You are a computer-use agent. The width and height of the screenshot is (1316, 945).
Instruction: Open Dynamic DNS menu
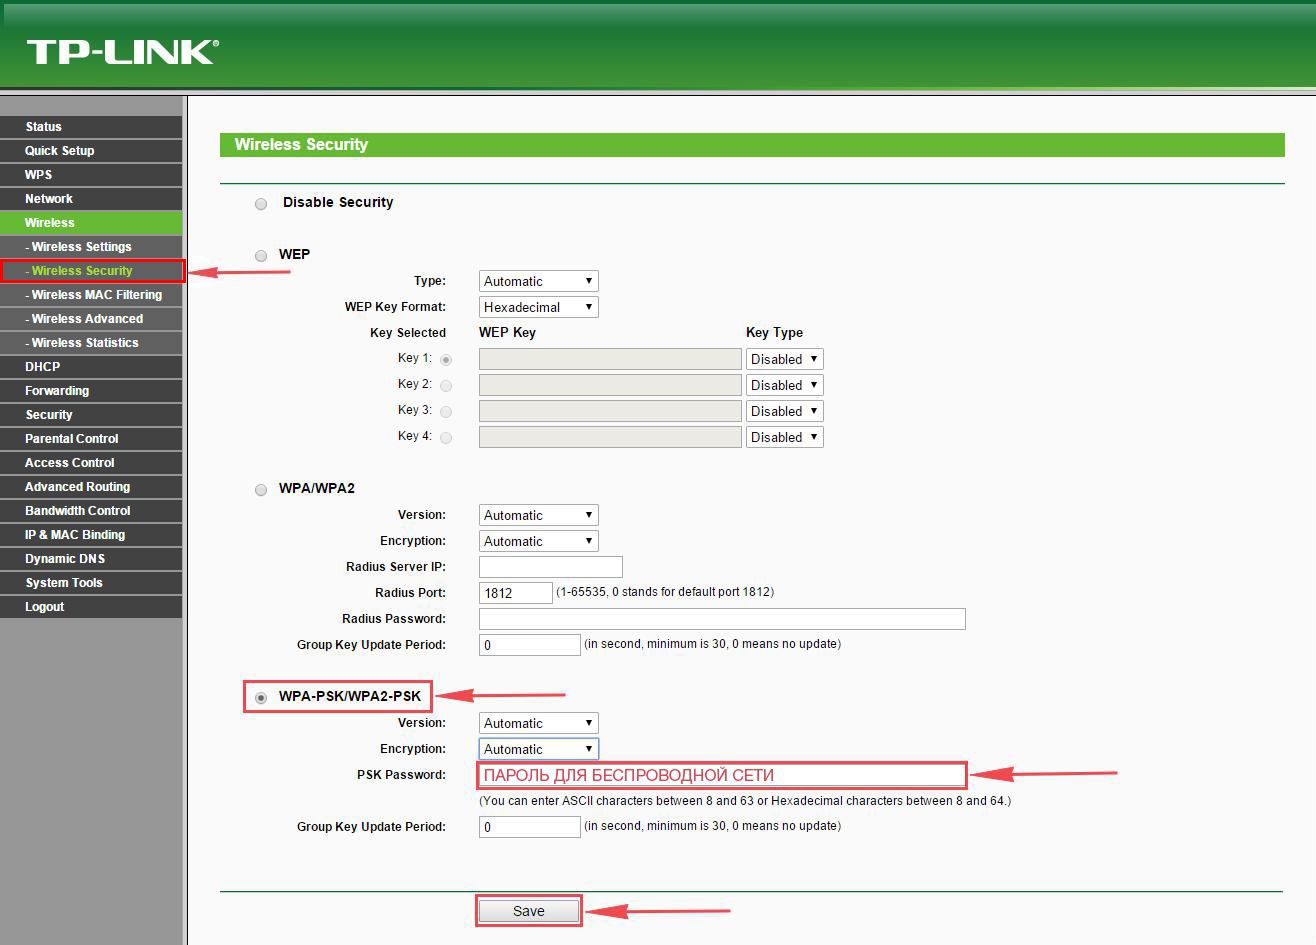coord(91,559)
